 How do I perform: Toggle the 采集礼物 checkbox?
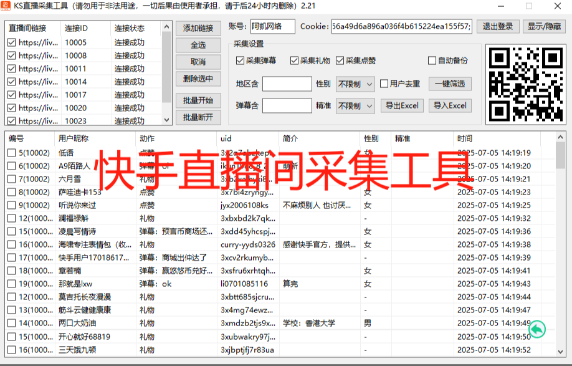pyautogui.click(x=294, y=61)
